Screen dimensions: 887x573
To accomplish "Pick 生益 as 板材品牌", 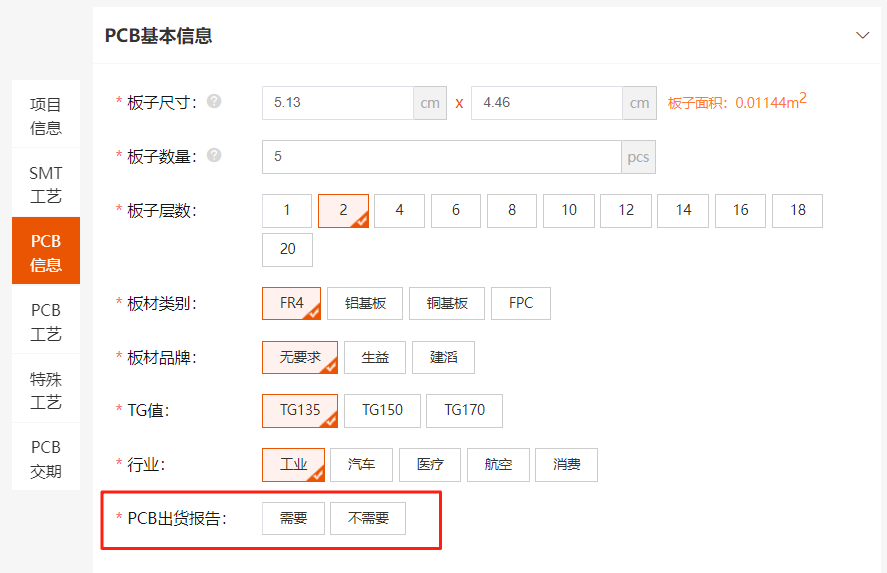I will (x=375, y=357).
